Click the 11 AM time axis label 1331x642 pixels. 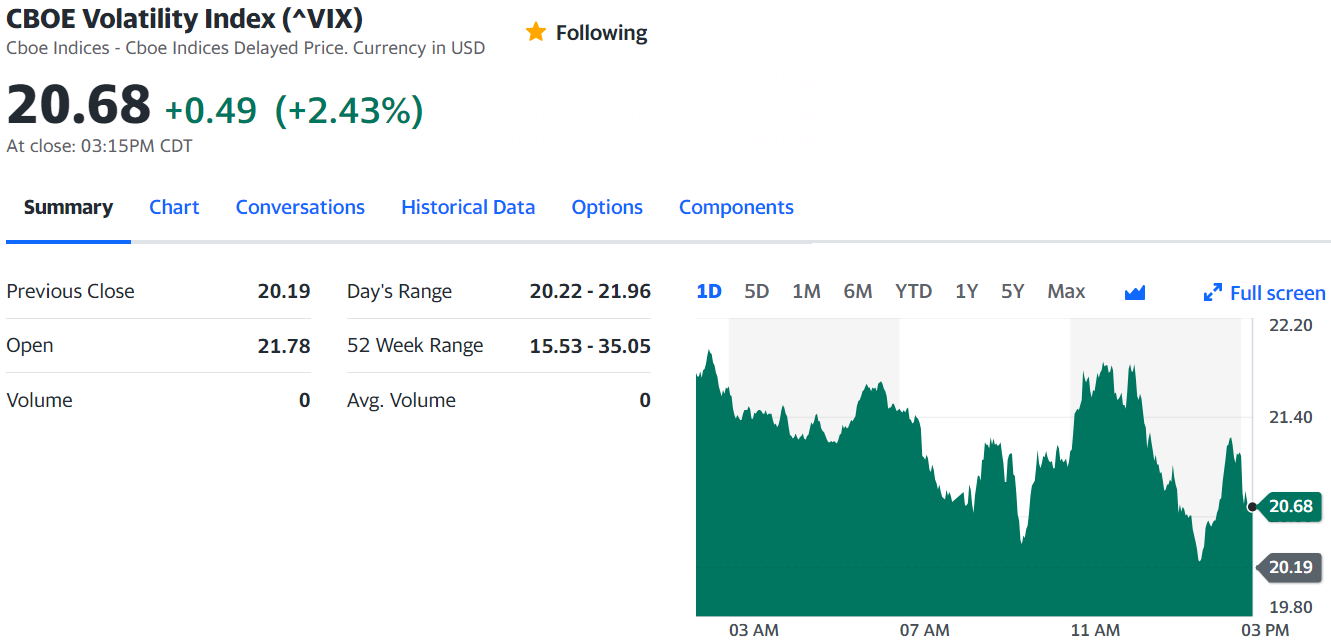click(x=1095, y=630)
